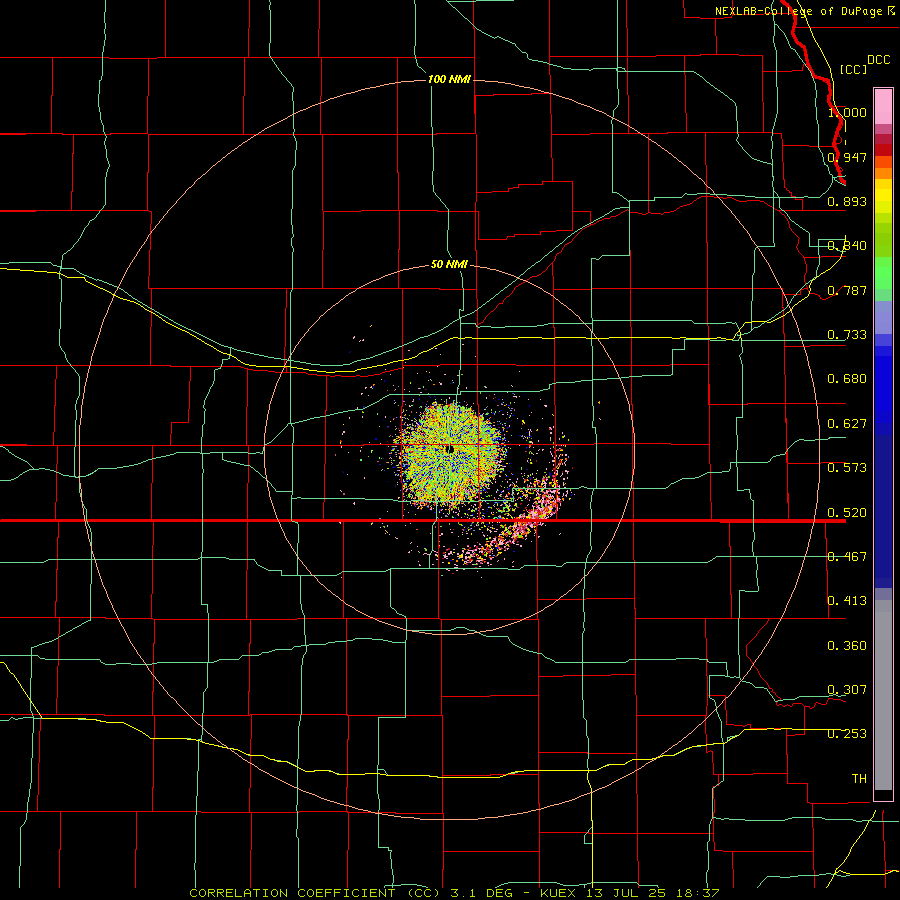
Task: Click the 0.733 scale label
Action: [x=847, y=335]
